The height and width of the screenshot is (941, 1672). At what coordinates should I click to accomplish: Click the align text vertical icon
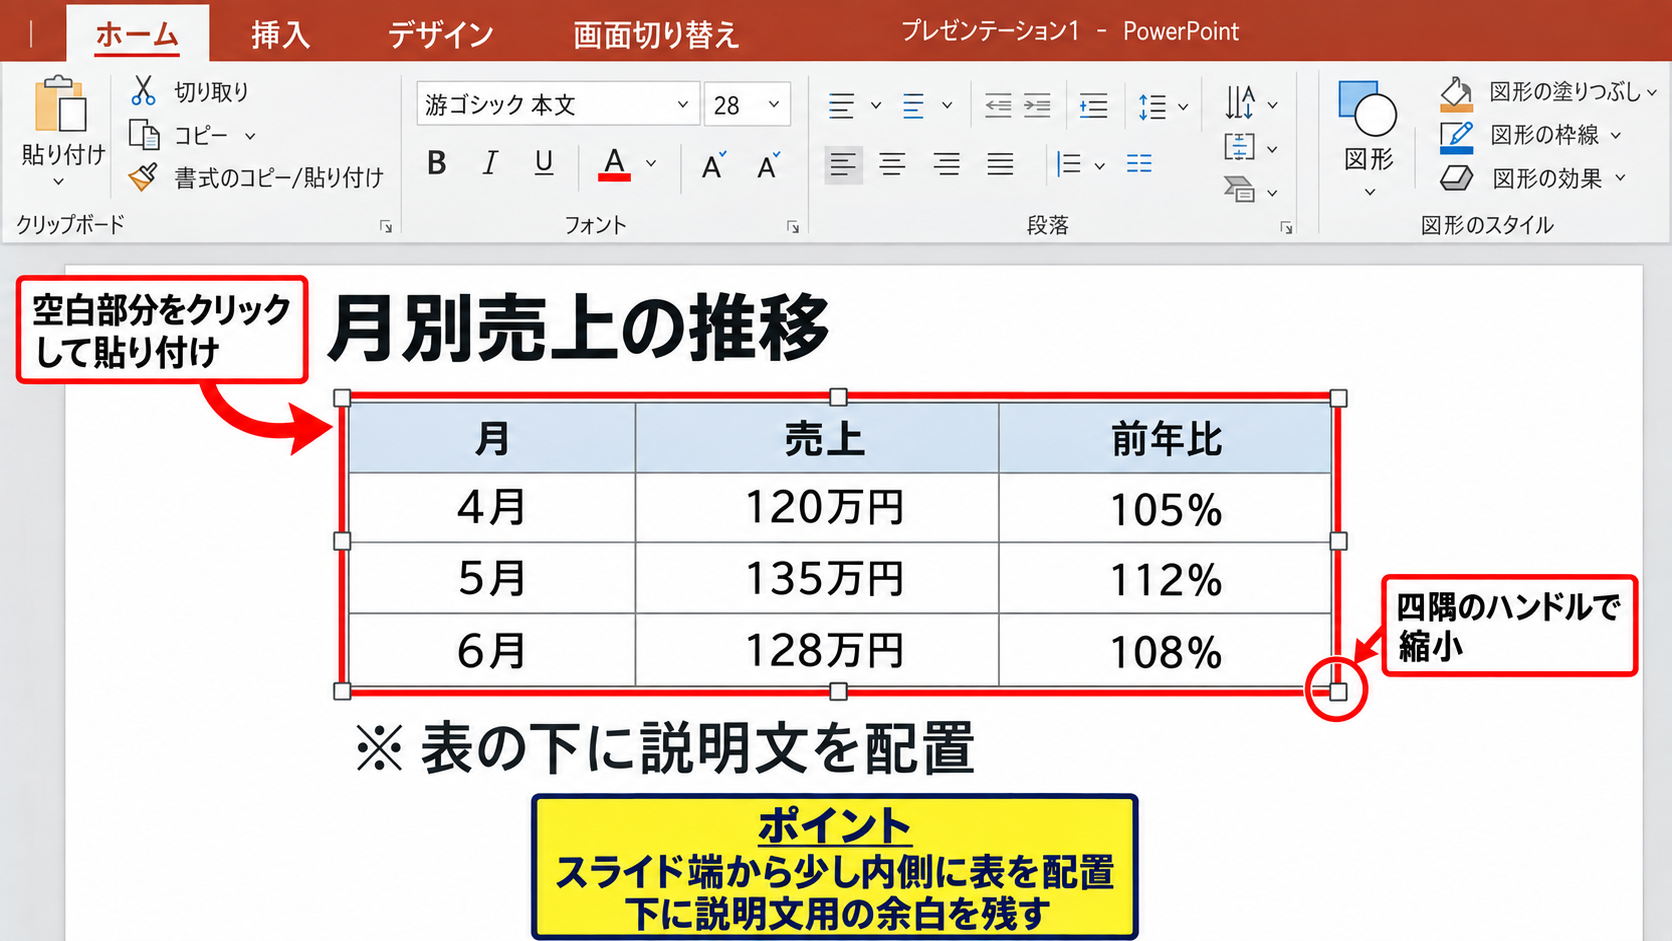click(x=1239, y=147)
